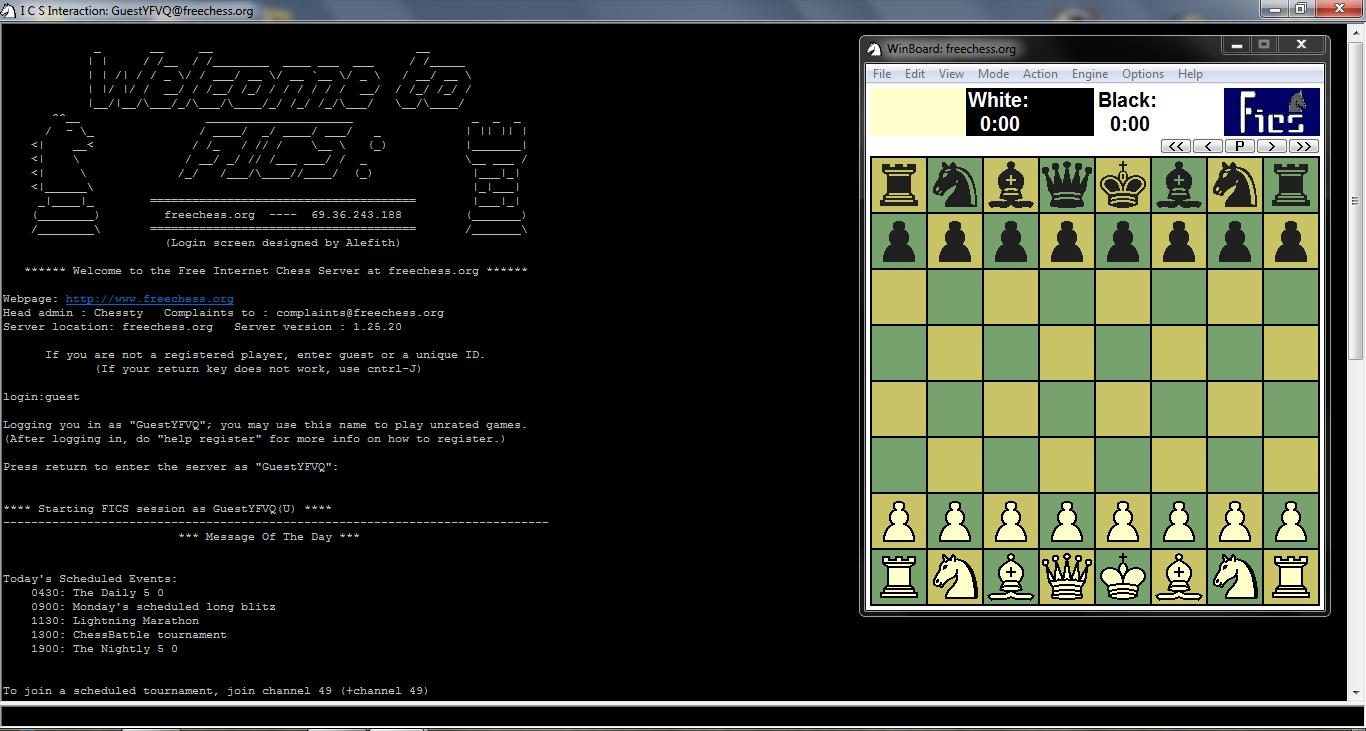This screenshot has height=731, width=1366.
Task: Click the FICS logo in WinBoard
Action: pos(1272,112)
